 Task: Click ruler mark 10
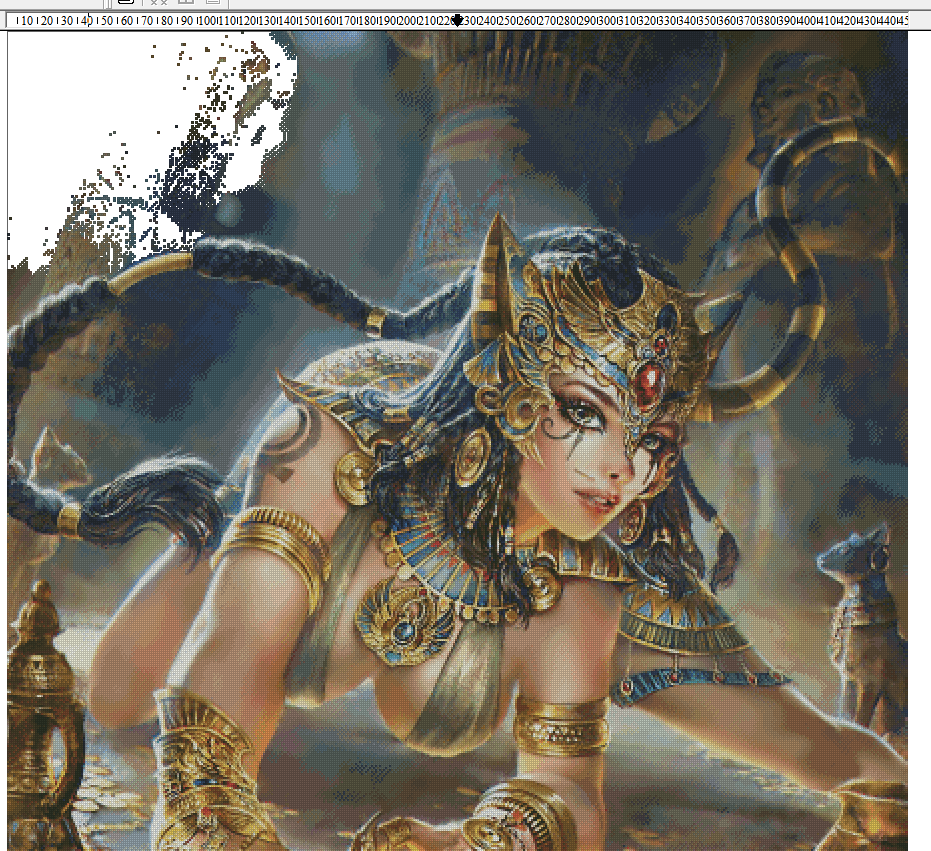coord(27,21)
